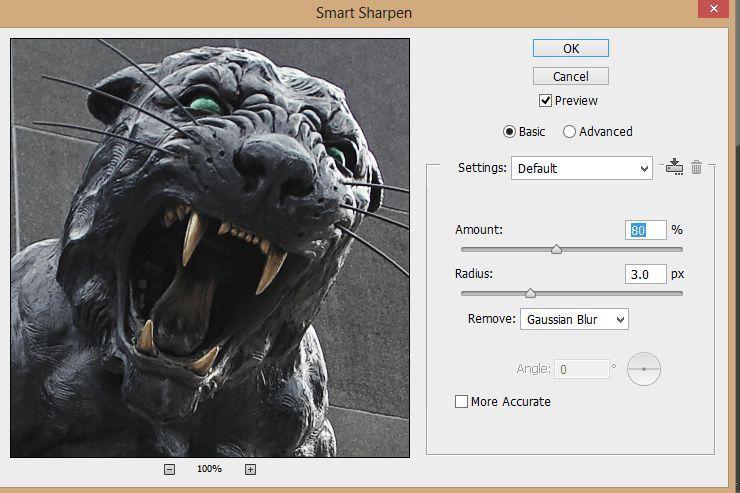Select the Basic radio button
740x493 pixels.
pos(509,132)
